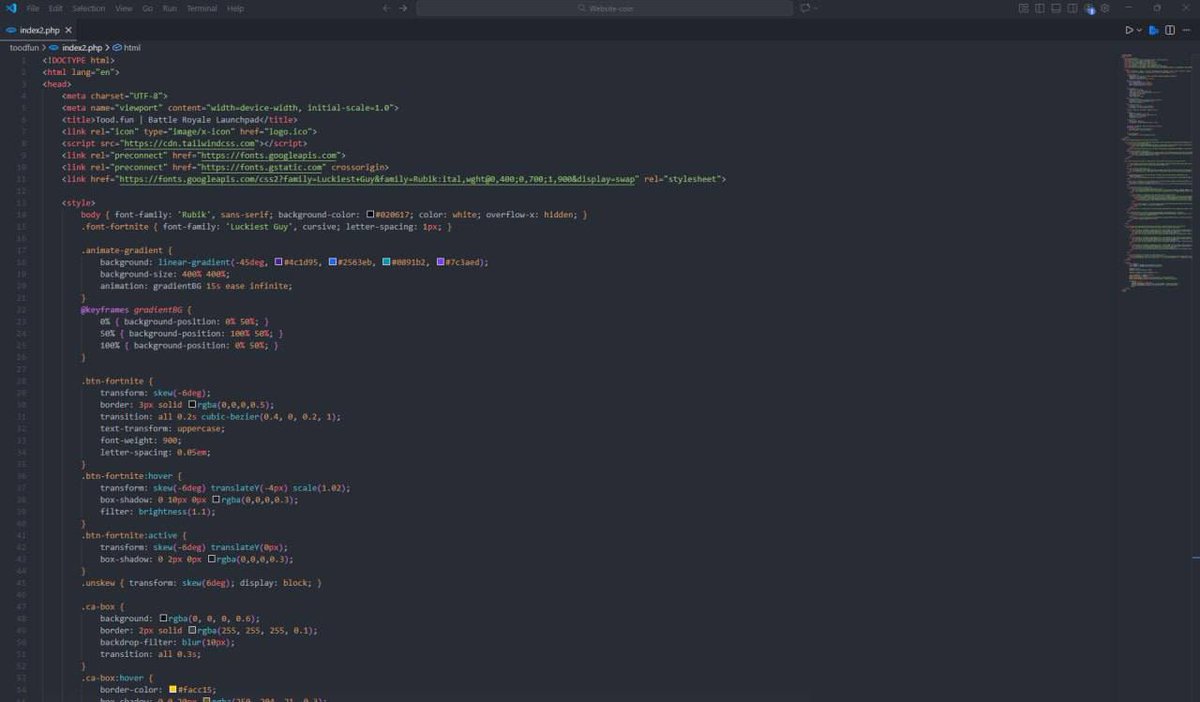Click the ".ca-box {" selector line
1200x702 pixels.
point(103,607)
